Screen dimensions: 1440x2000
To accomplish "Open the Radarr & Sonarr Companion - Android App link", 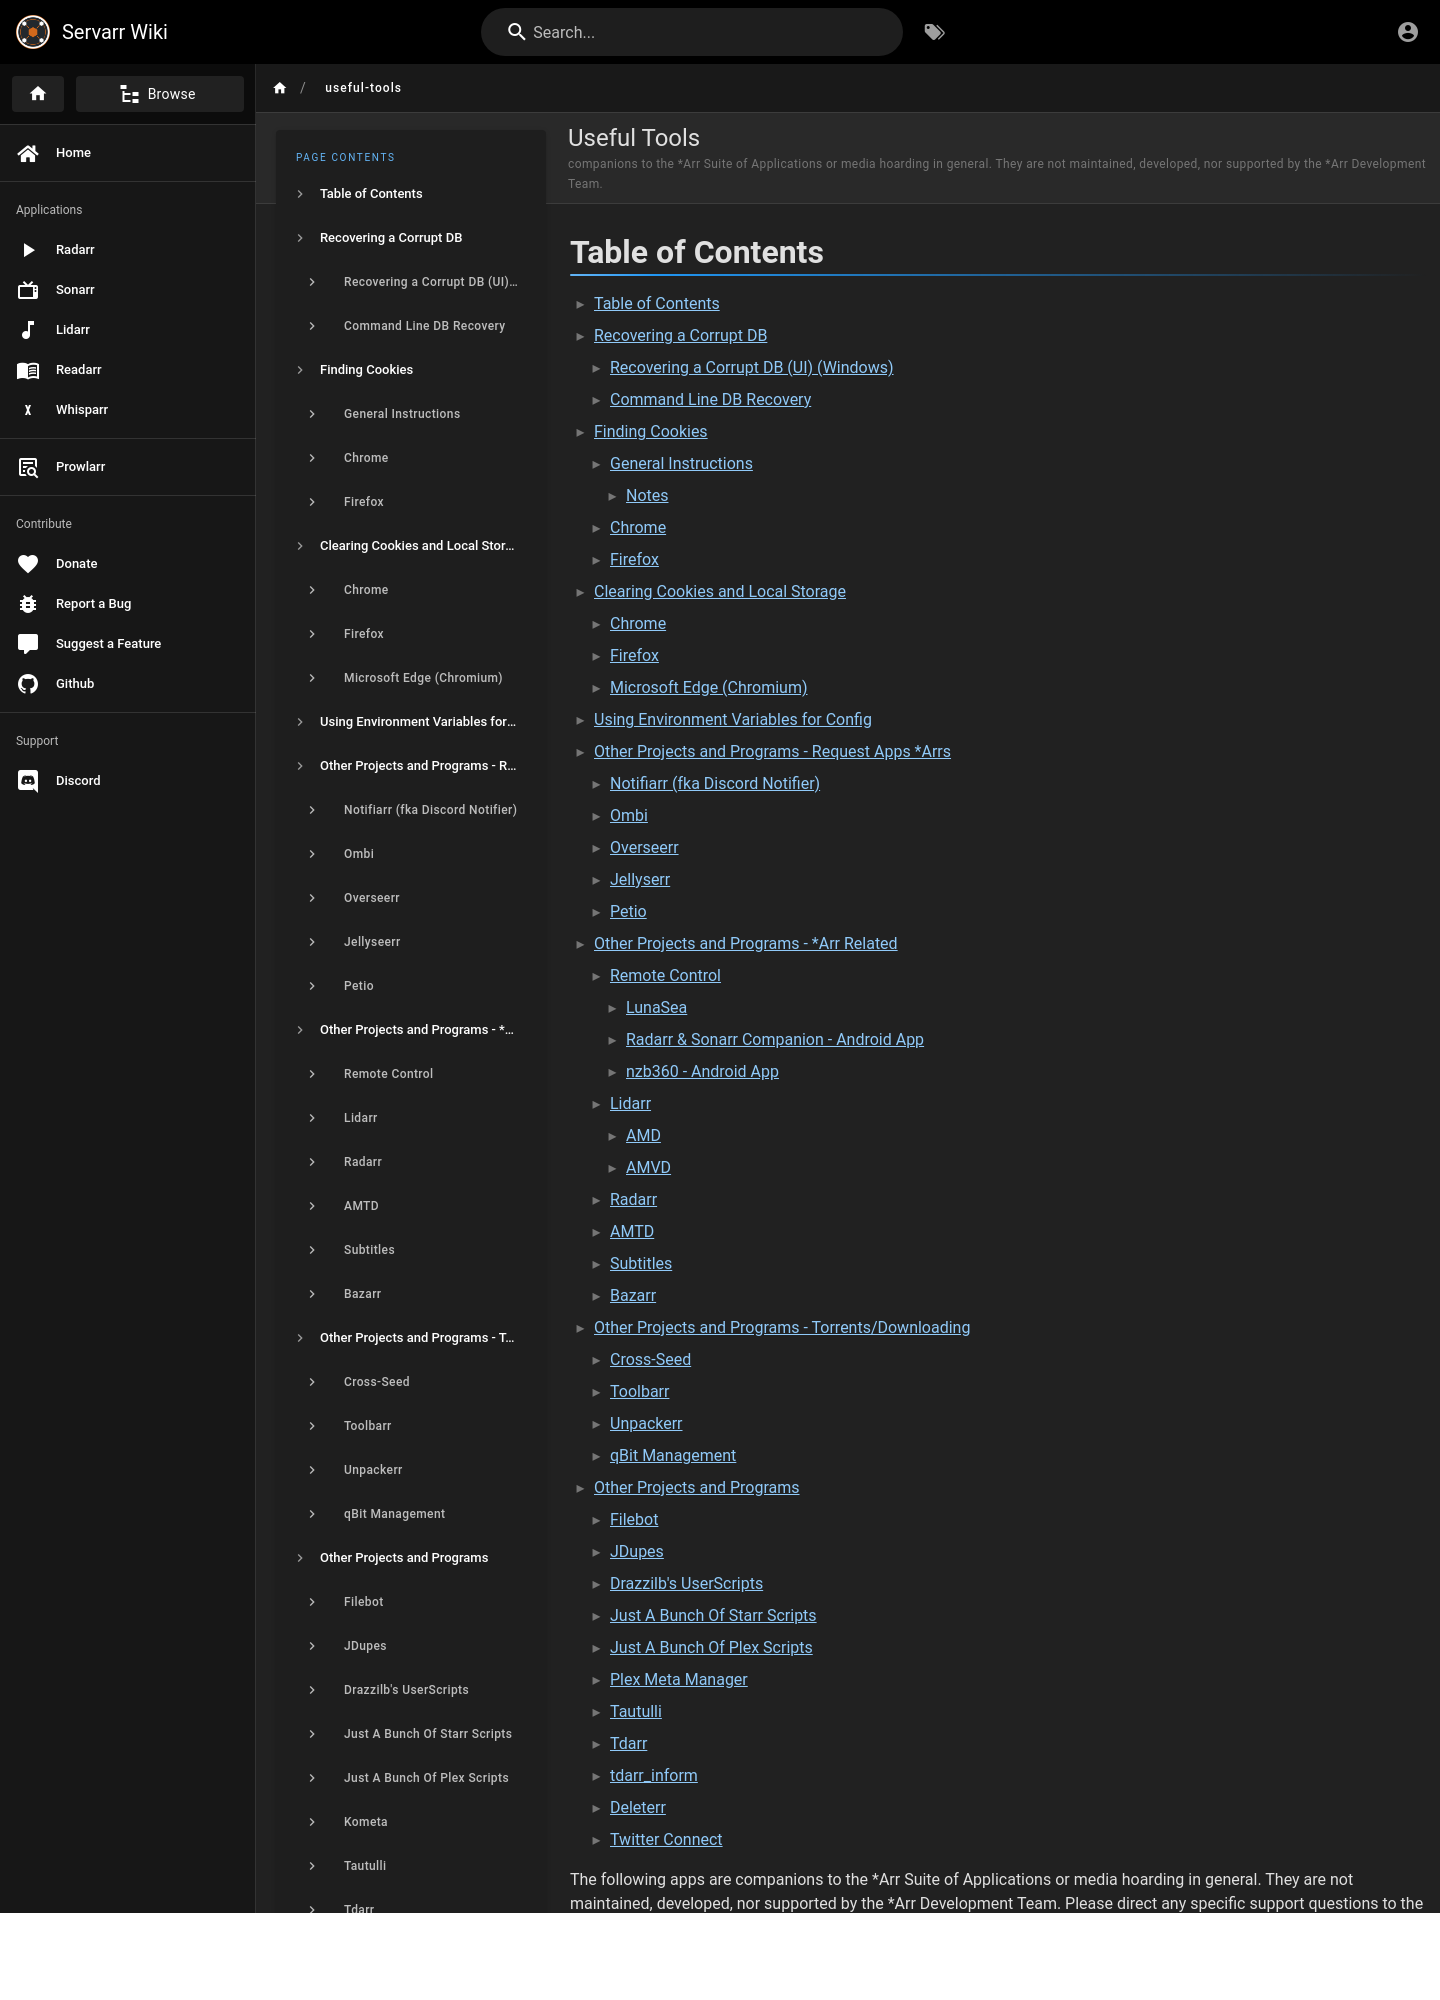I will pos(774,1040).
